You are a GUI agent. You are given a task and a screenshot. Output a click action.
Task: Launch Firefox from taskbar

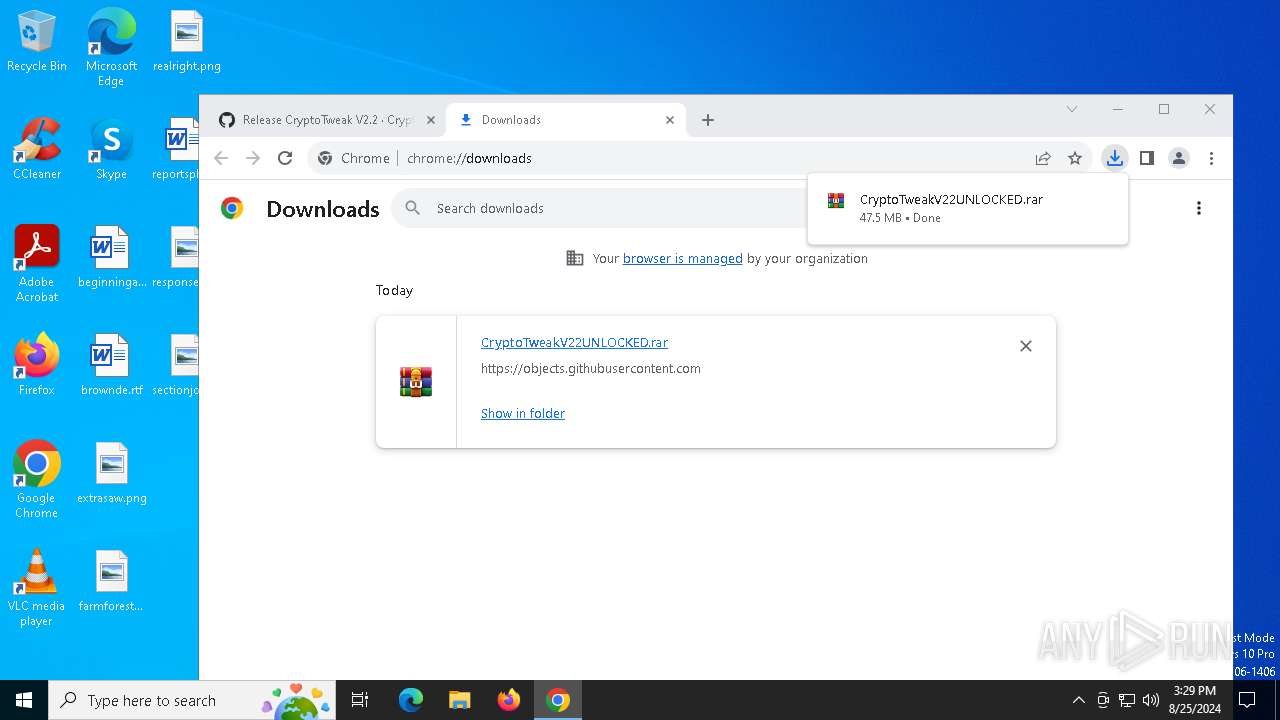508,700
